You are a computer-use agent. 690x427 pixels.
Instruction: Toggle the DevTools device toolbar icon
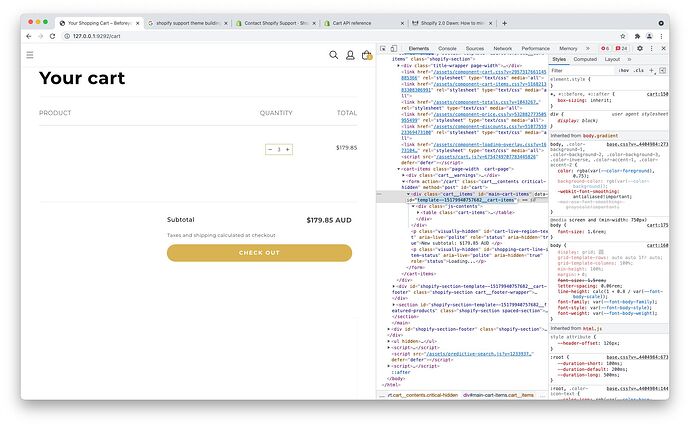coord(396,48)
